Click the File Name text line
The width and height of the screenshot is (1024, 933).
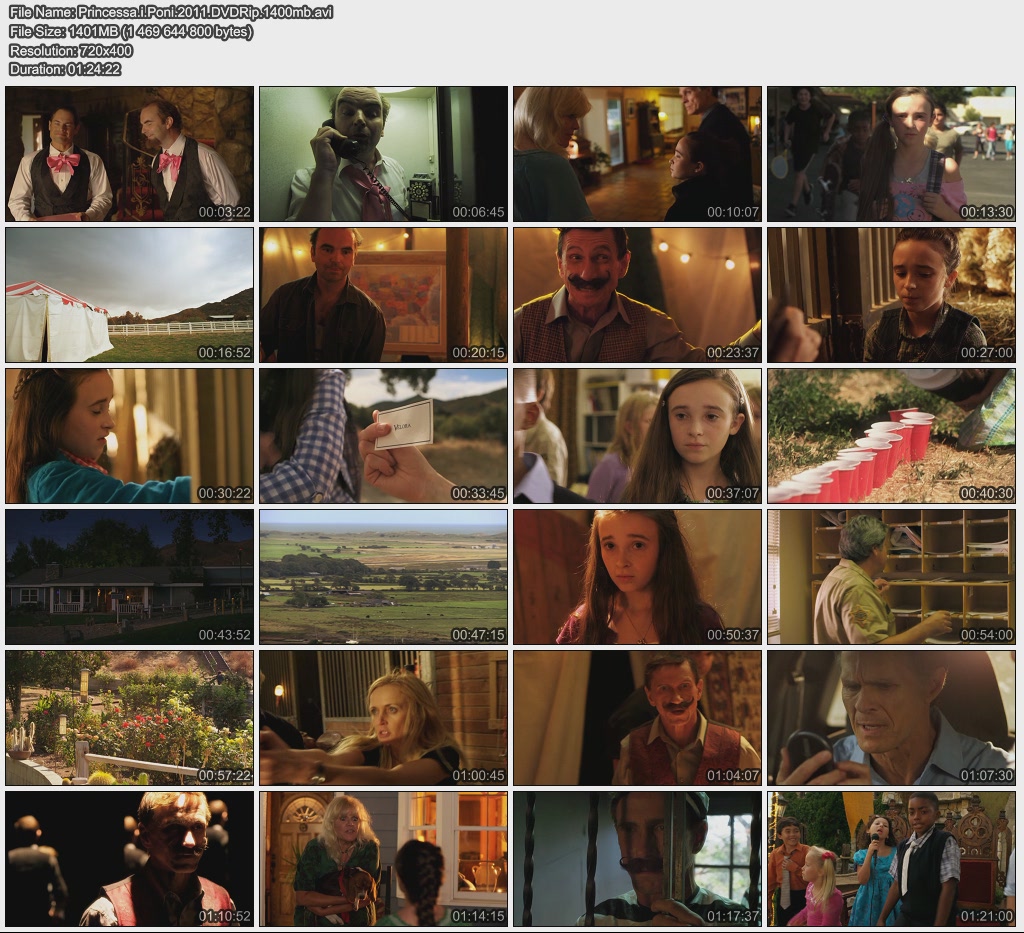(170, 12)
